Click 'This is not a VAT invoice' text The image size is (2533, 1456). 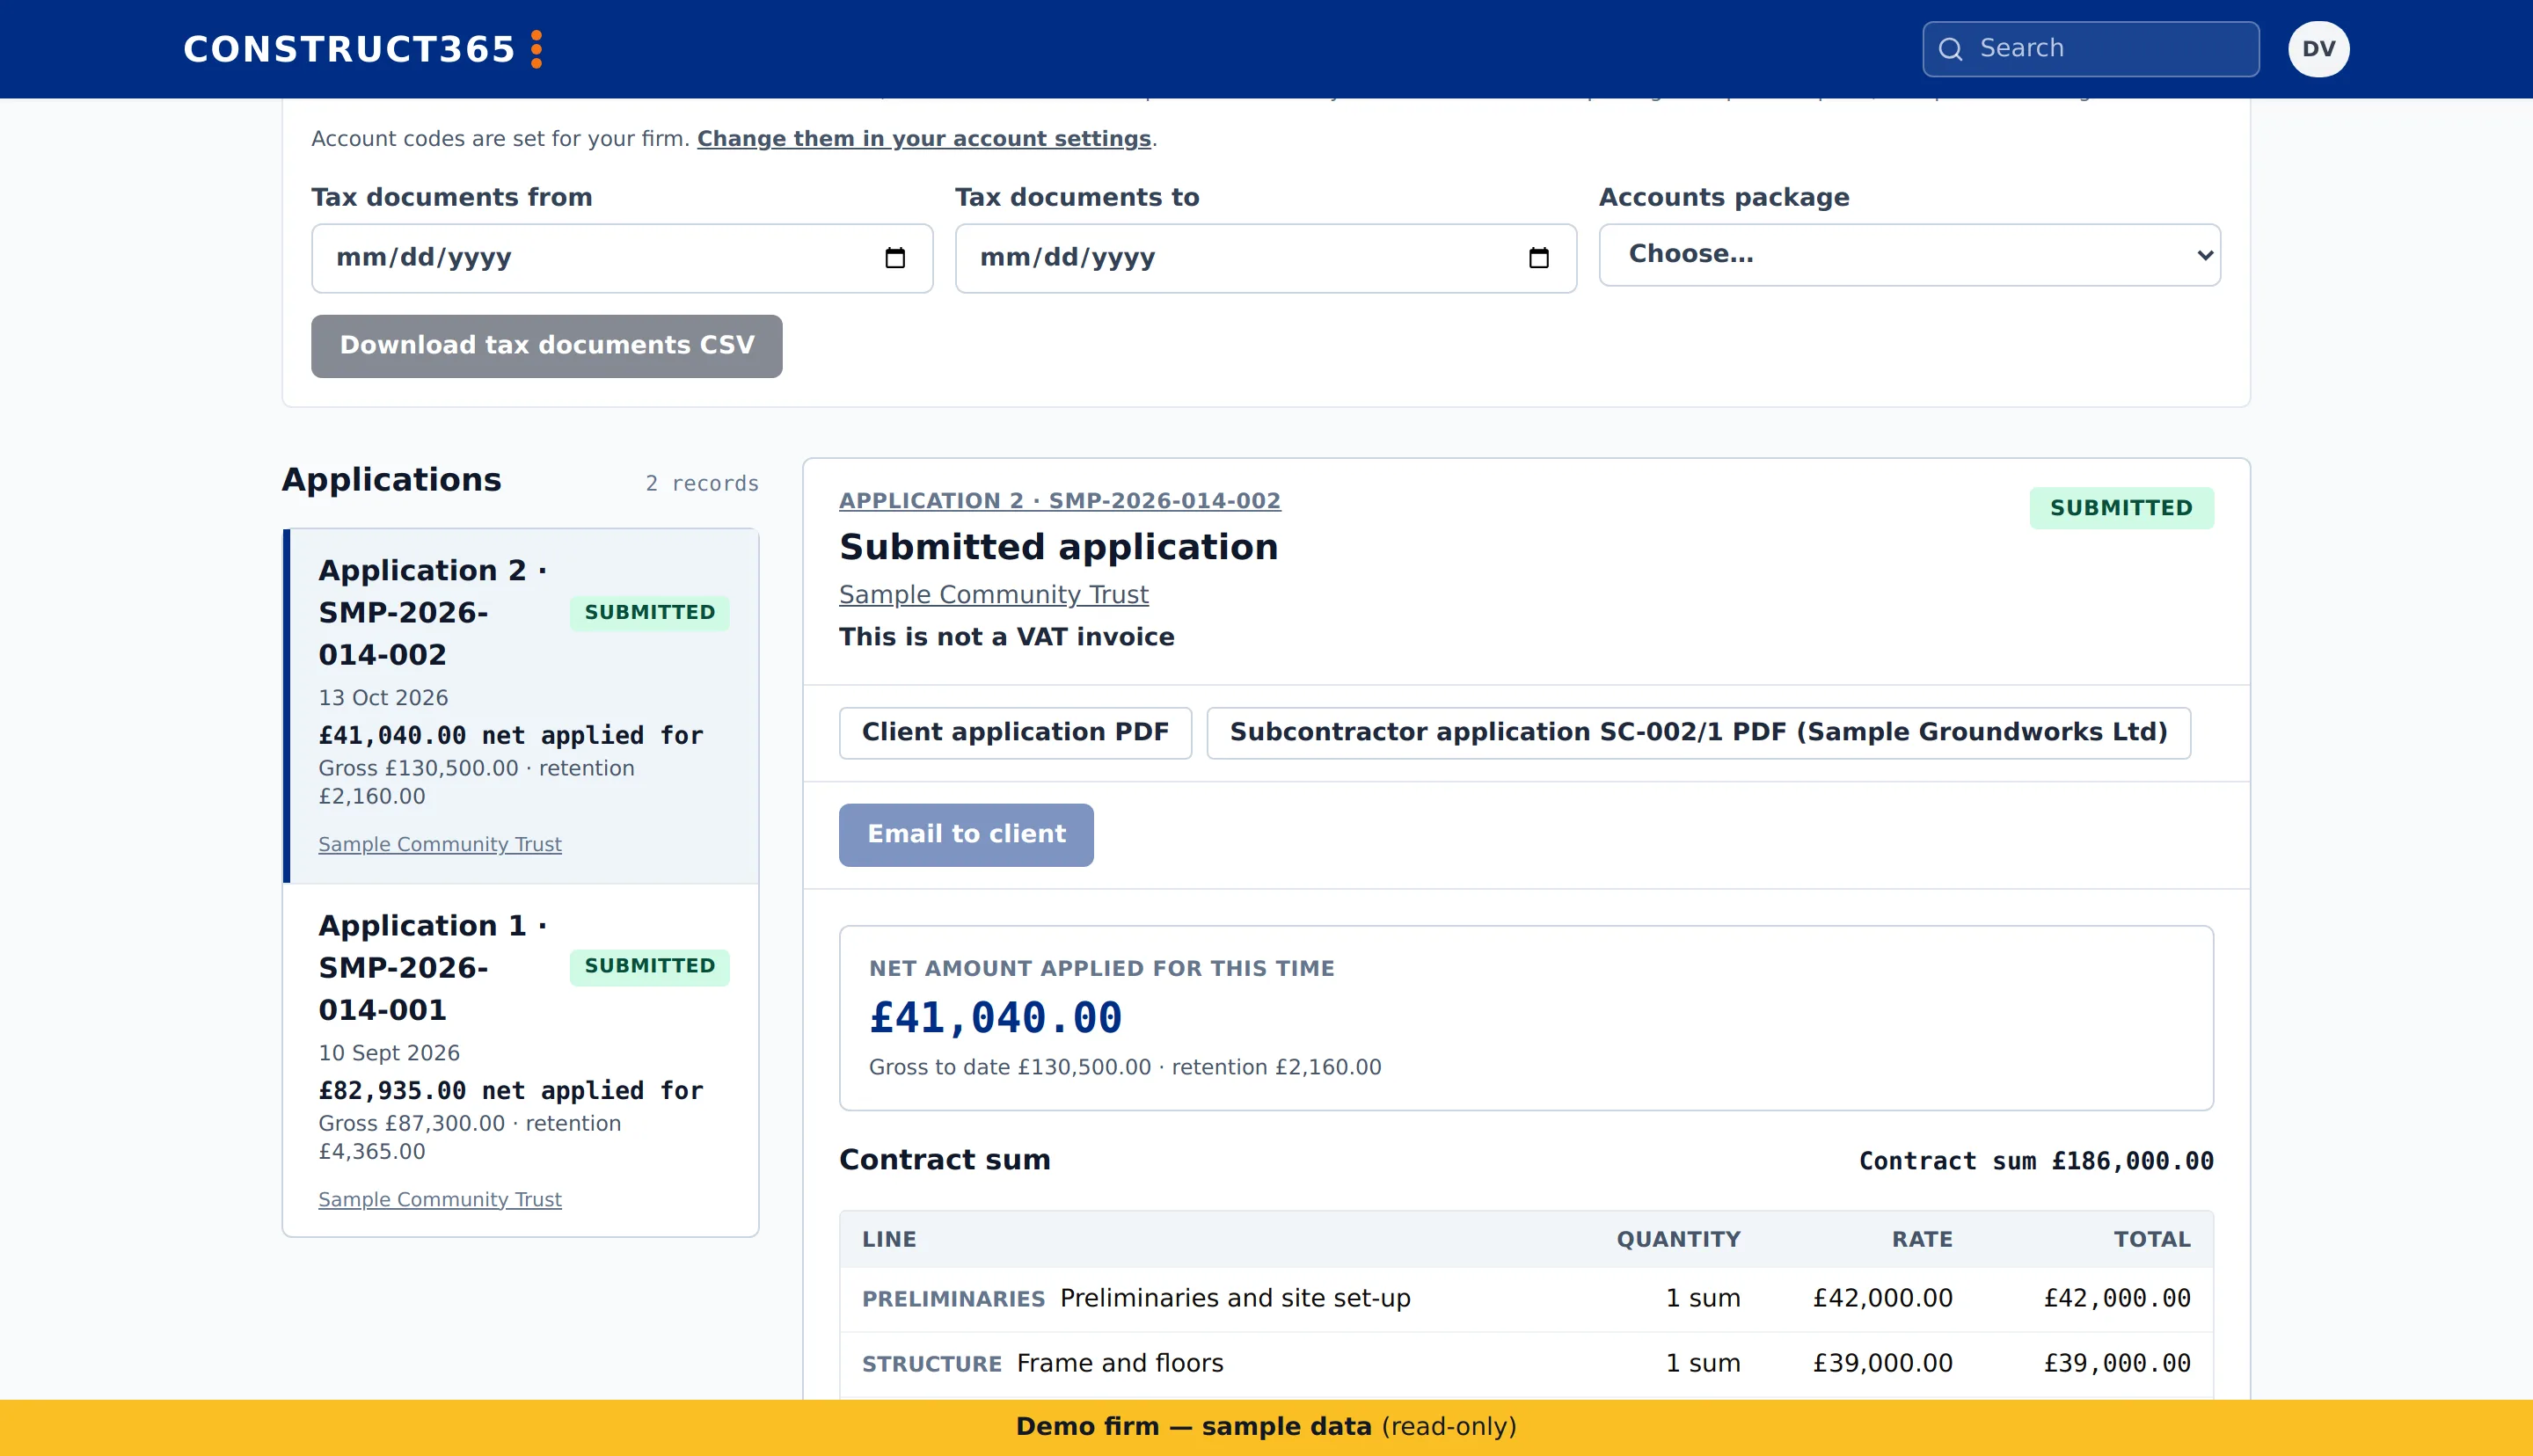coord(1007,637)
